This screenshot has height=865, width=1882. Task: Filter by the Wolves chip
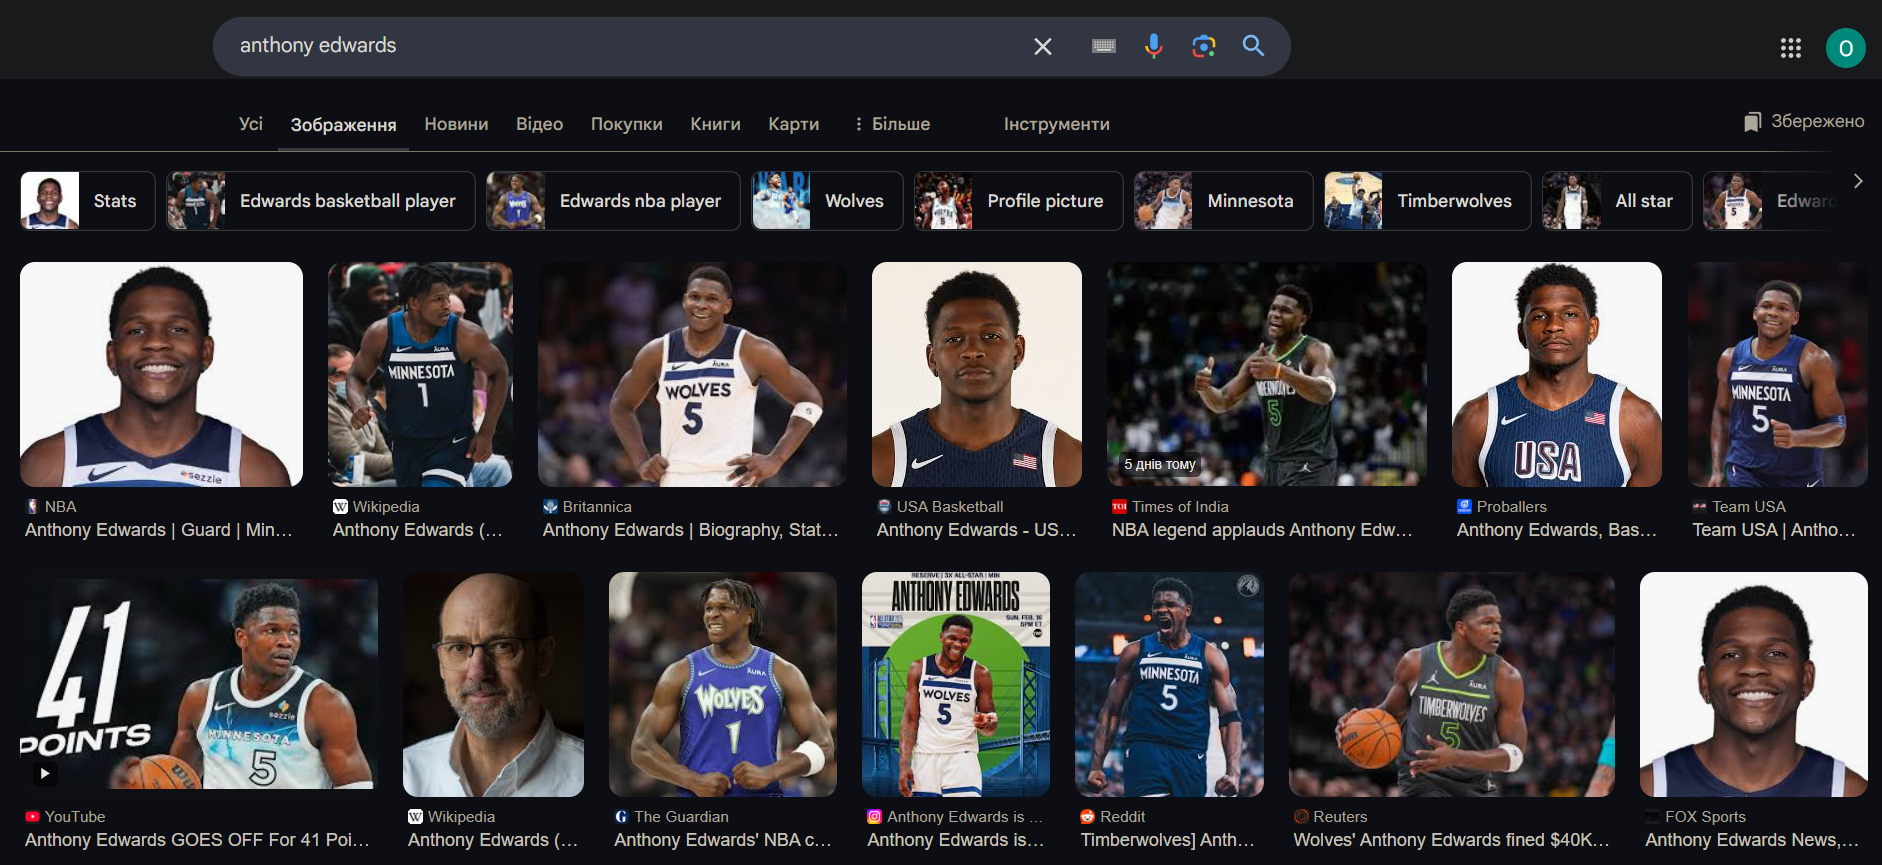coord(827,201)
